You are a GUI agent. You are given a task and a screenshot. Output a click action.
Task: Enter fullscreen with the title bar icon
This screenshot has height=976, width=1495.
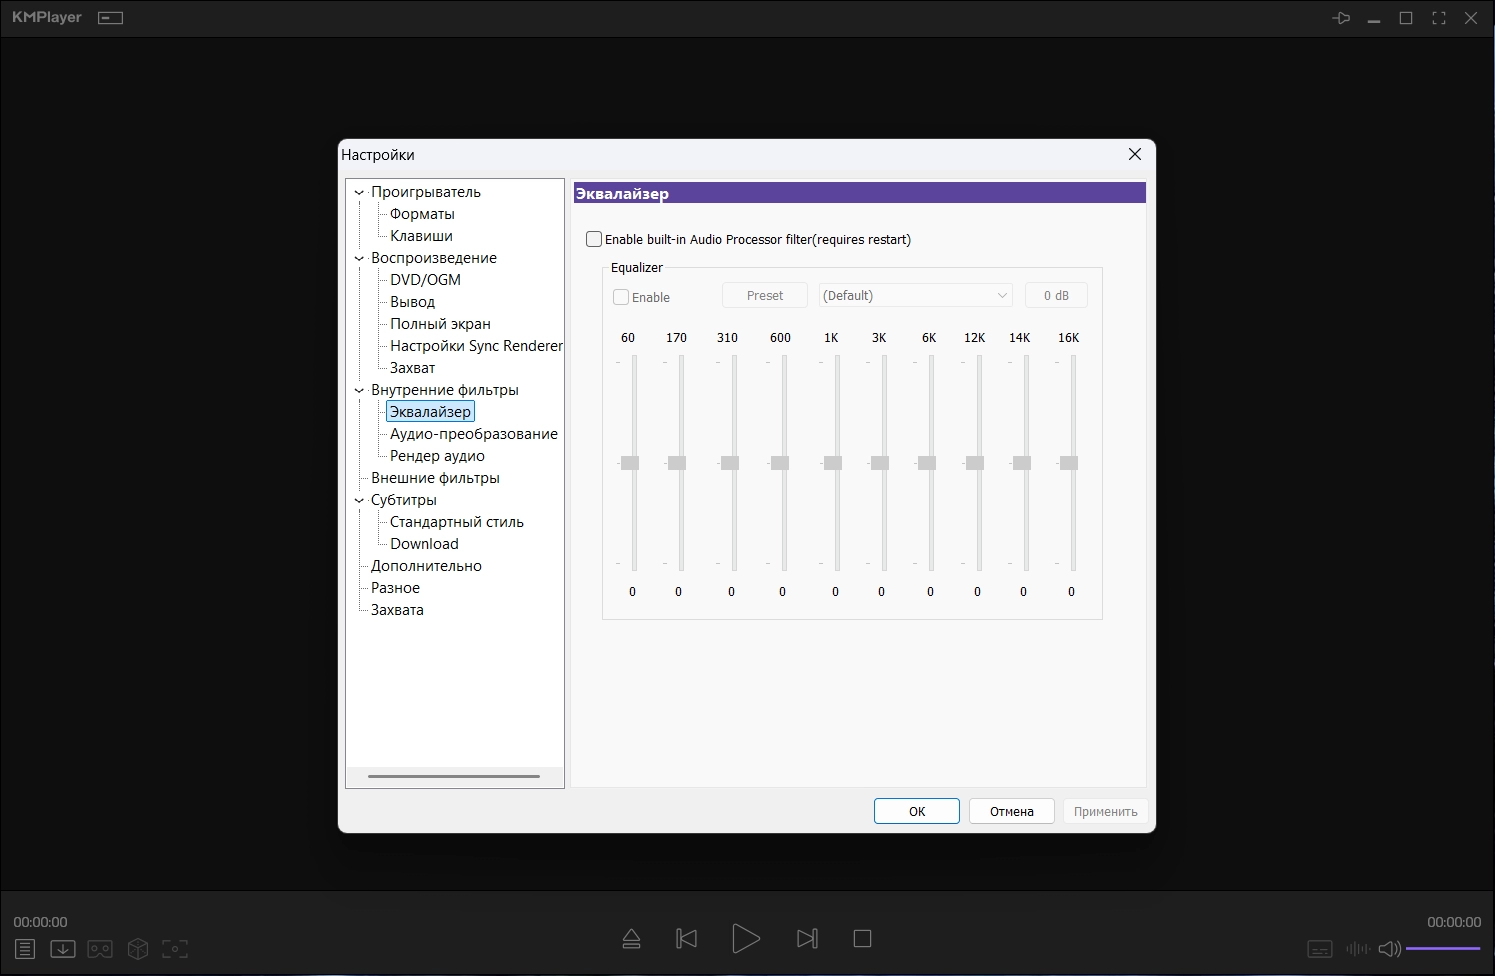click(1439, 18)
